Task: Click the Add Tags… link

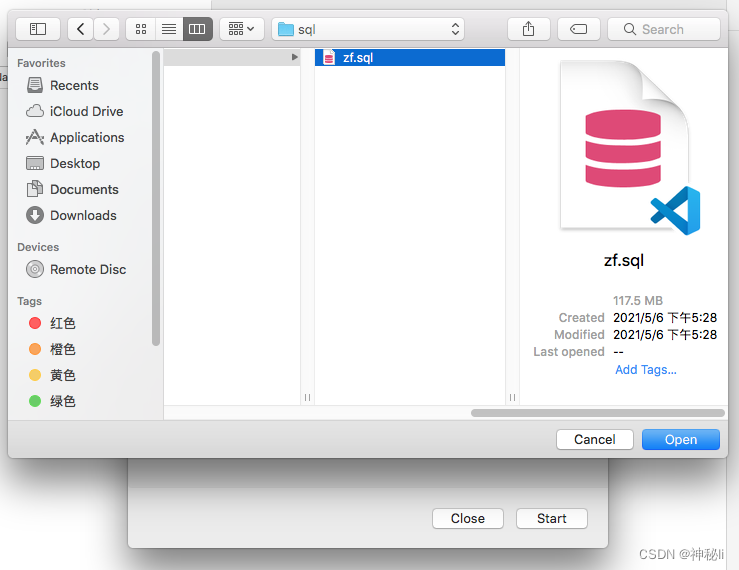Action: coord(646,370)
